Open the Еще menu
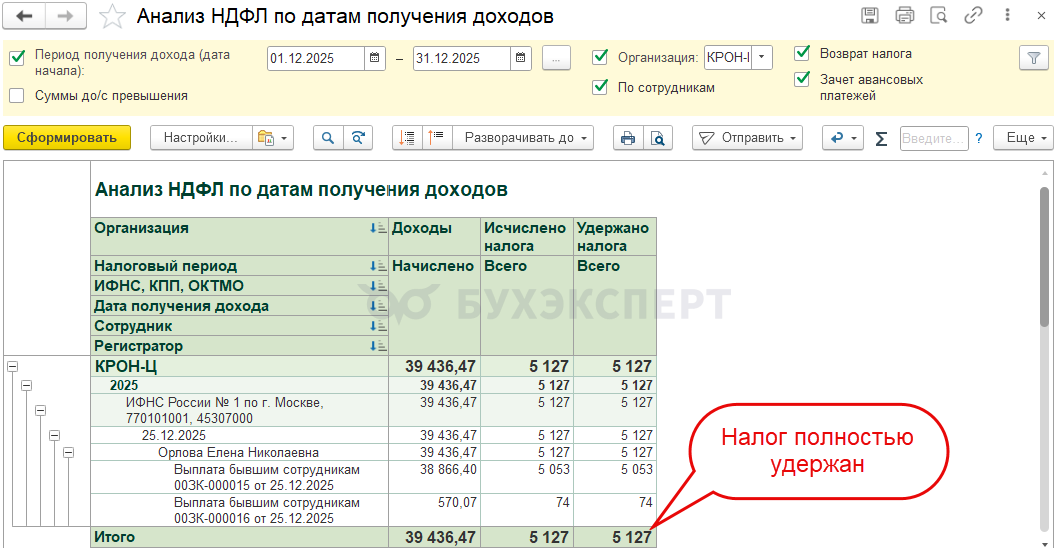This screenshot has height=548, width=1058. coord(1024,138)
